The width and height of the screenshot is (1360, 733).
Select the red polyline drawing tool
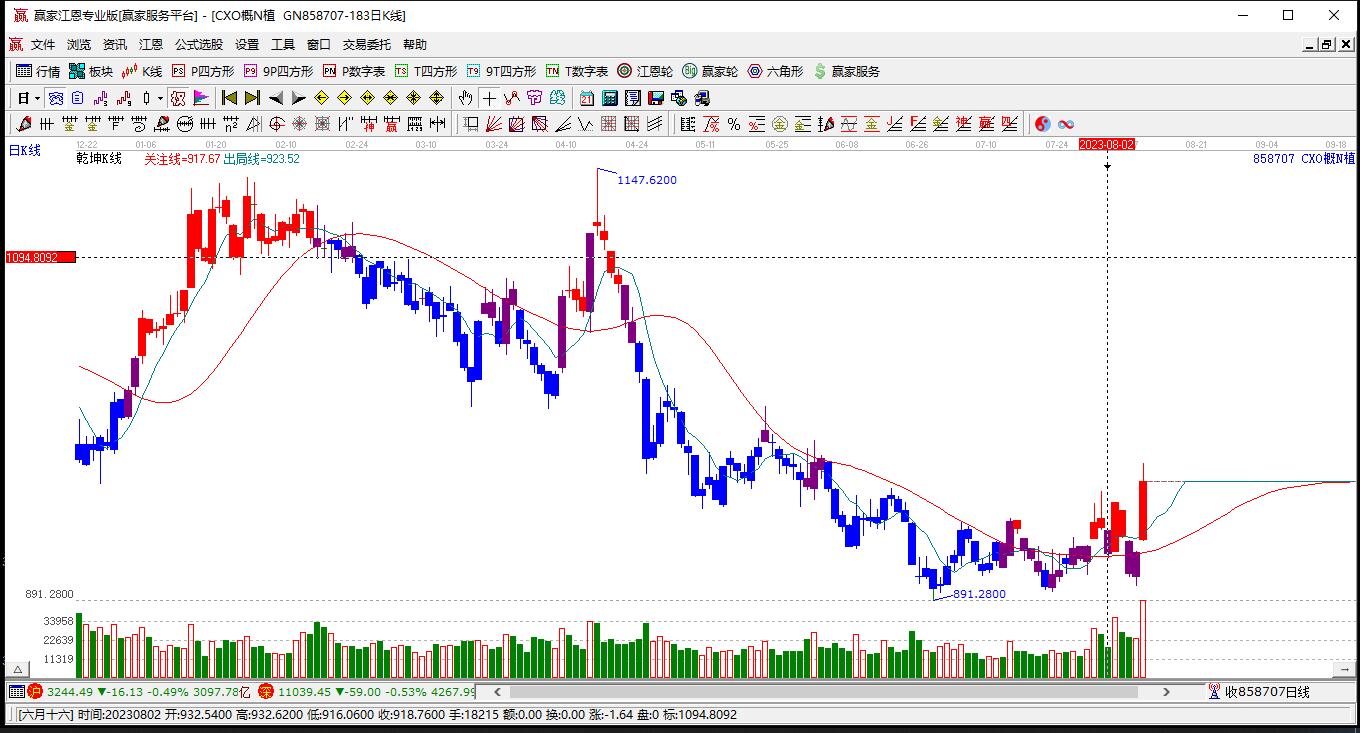pyautogui.click(x=512, y=98)
